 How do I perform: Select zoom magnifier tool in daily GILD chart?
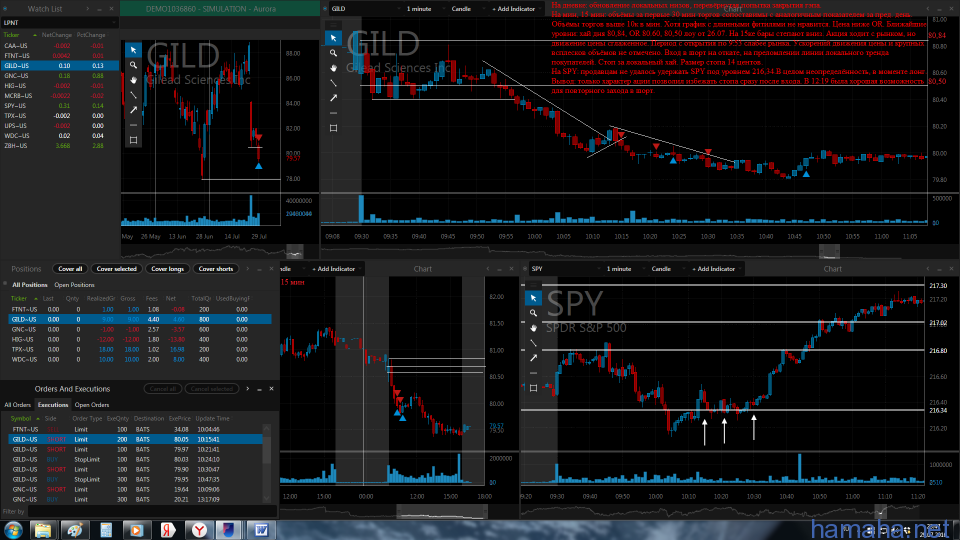point(133,65)
